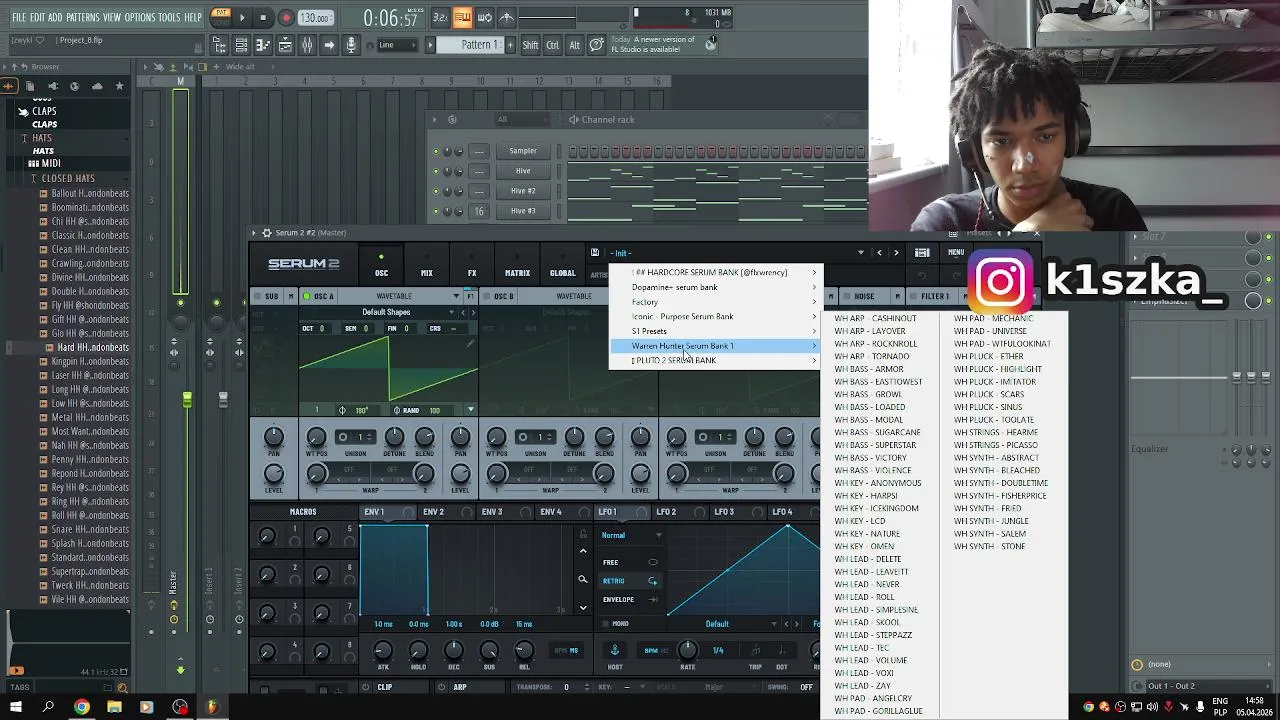The width and height of the screenshot is (1280, 720).
Task: Click the 130.000 tempo field
Action: (x=315, y=18)
